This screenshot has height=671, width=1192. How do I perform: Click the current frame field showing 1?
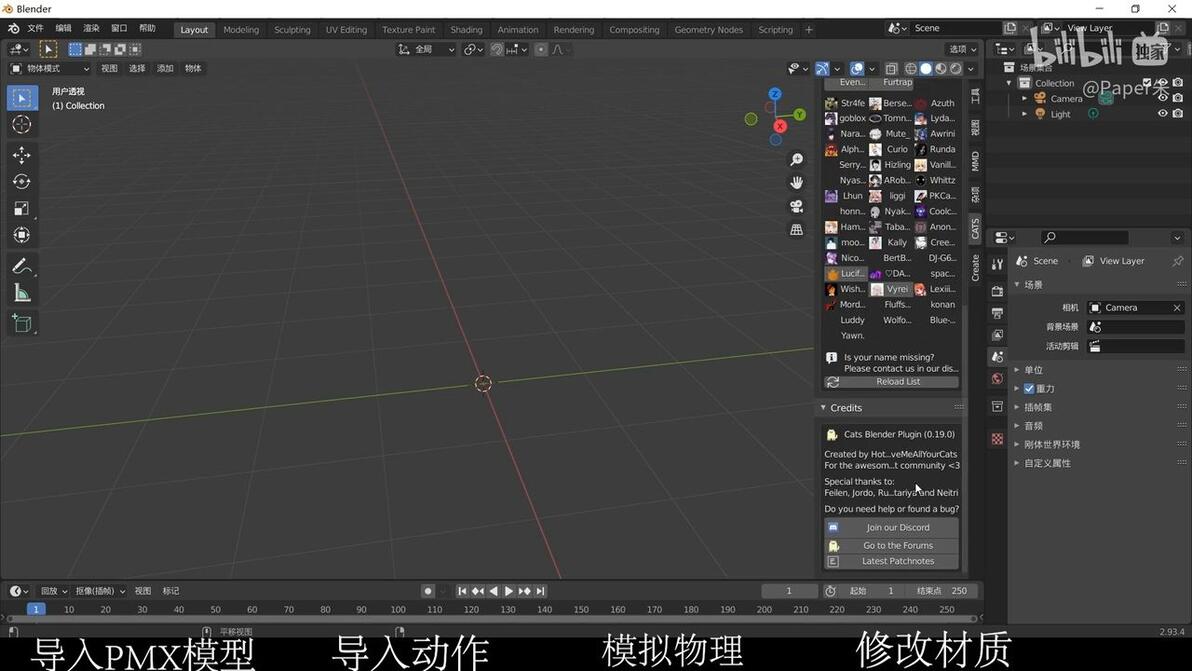pyautogui.click(x=788, y=590)
